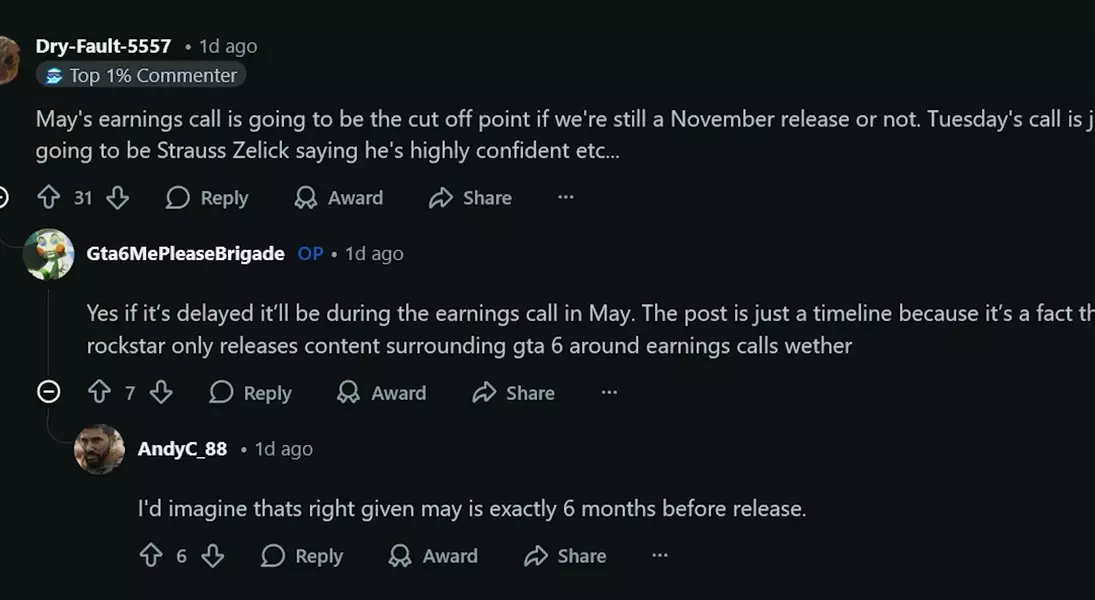Open Dry-Fault-5557's user profile
Image resolution: width=1095 pixels, height=600 pixels.
(x=103, y=46)
